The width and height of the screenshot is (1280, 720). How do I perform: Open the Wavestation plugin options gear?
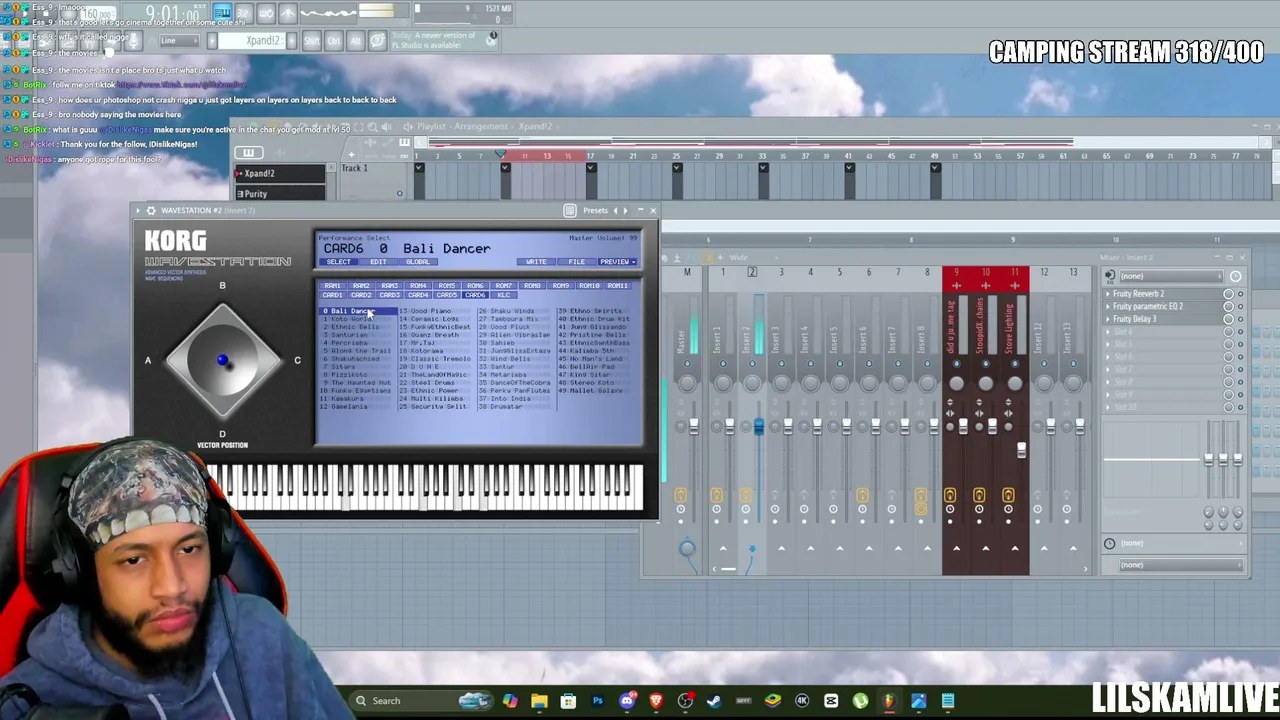click(151, 210)
